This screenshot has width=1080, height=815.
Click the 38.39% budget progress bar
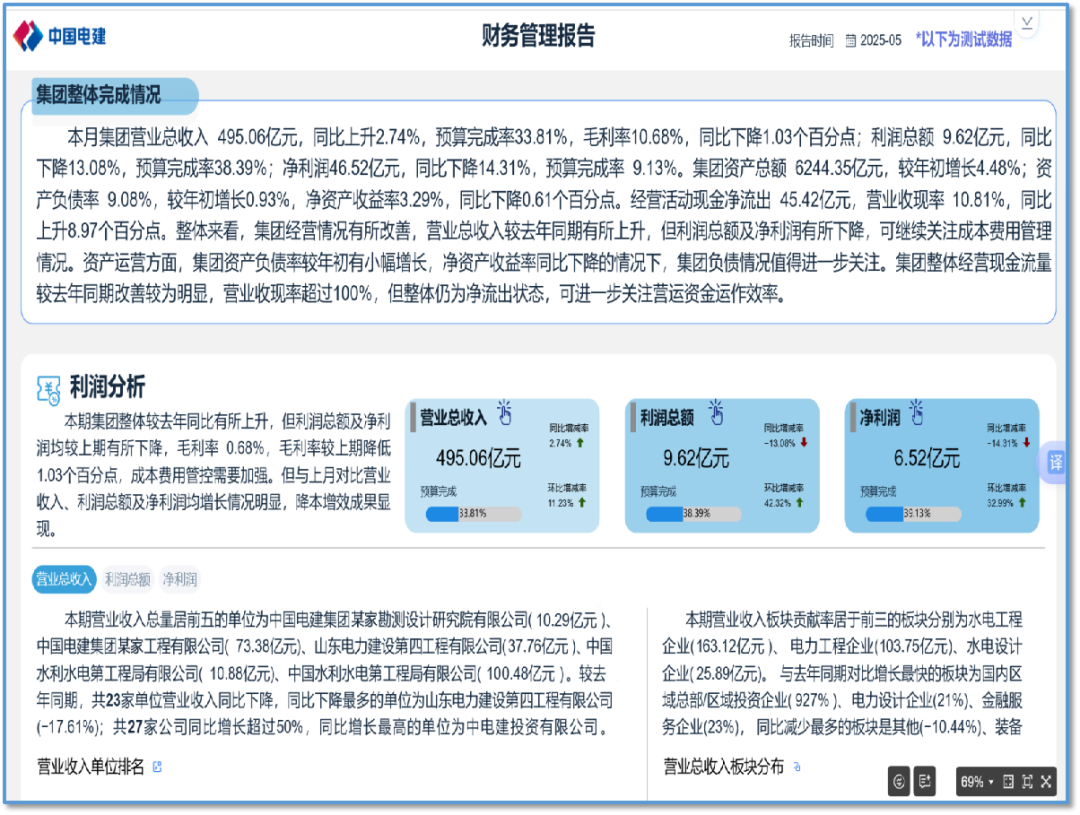[x=693, y=514]
